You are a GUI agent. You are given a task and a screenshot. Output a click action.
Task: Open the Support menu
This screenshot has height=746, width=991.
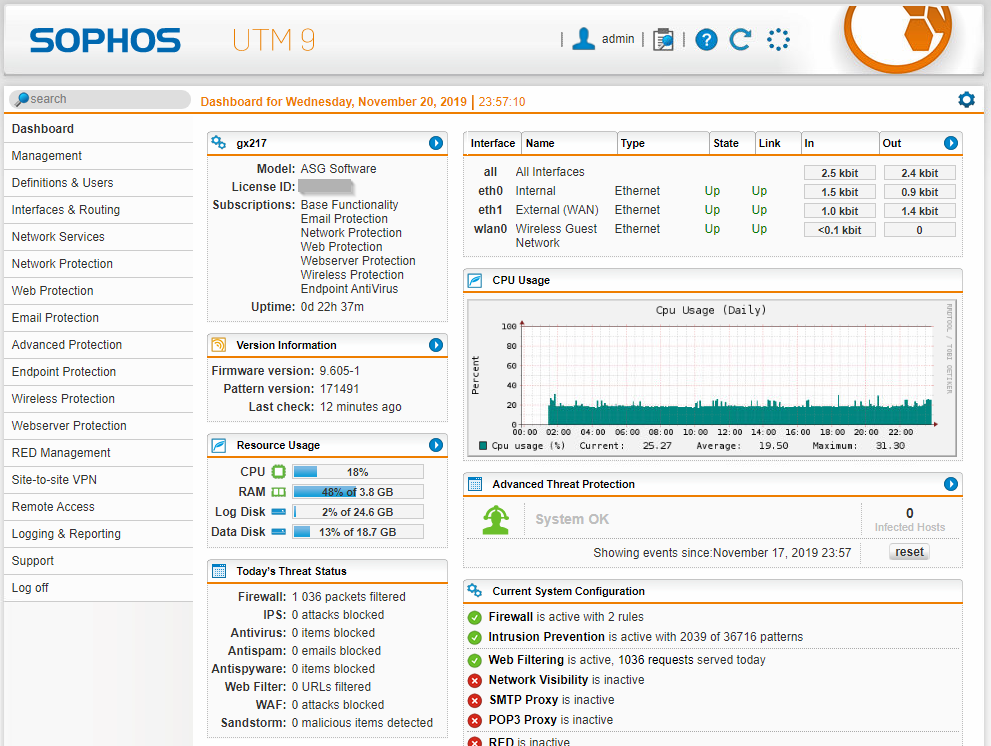pos(98,561)
